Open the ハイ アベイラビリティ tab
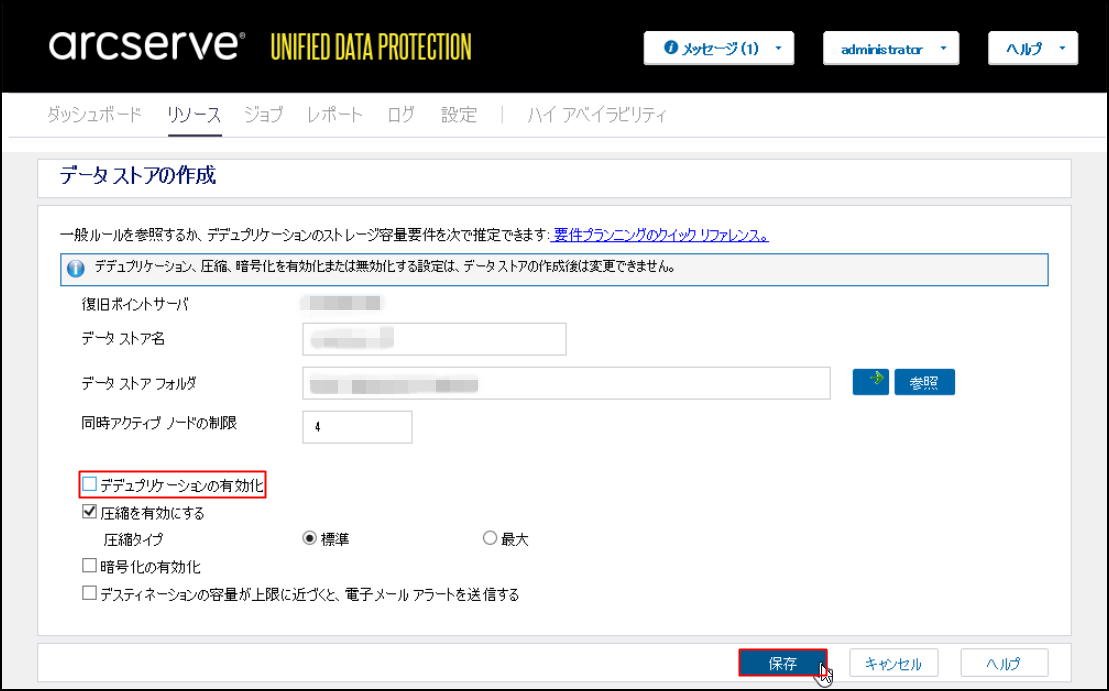Image resolution: width=1109 pixels, height=691 pixels. click(597, 115)
